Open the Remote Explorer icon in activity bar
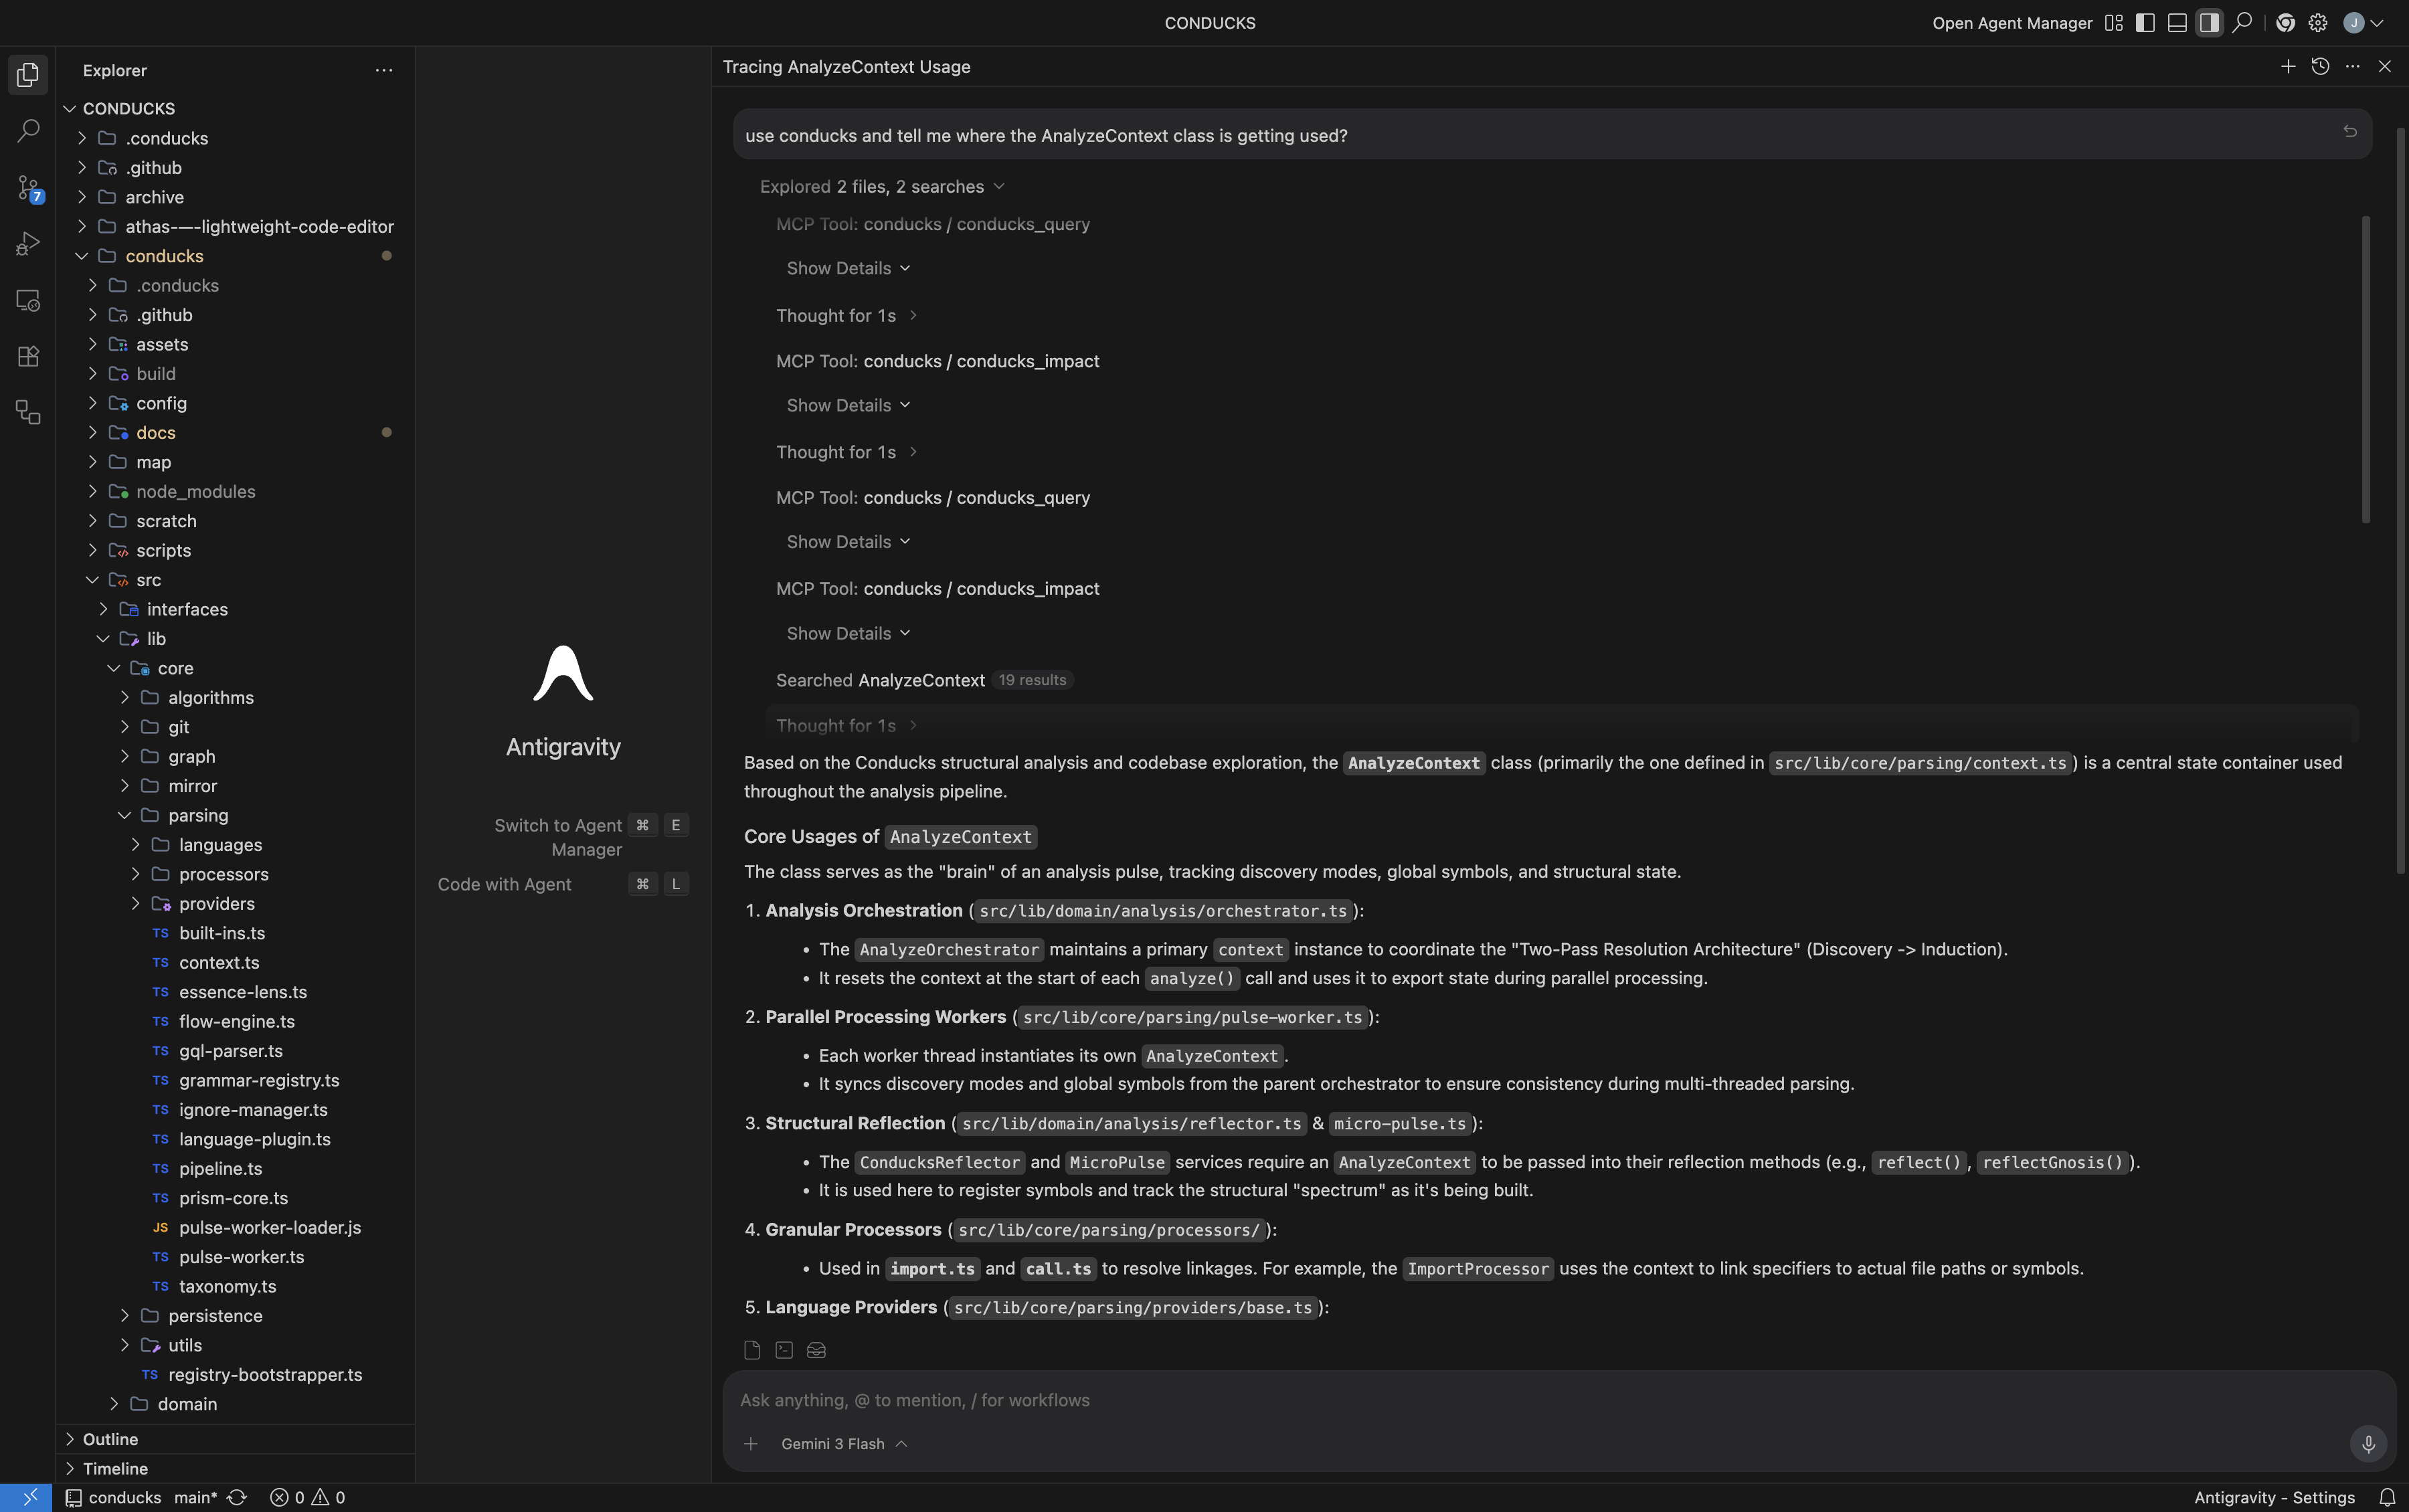Viewport: 2409px width, 1512px height. 28,300
